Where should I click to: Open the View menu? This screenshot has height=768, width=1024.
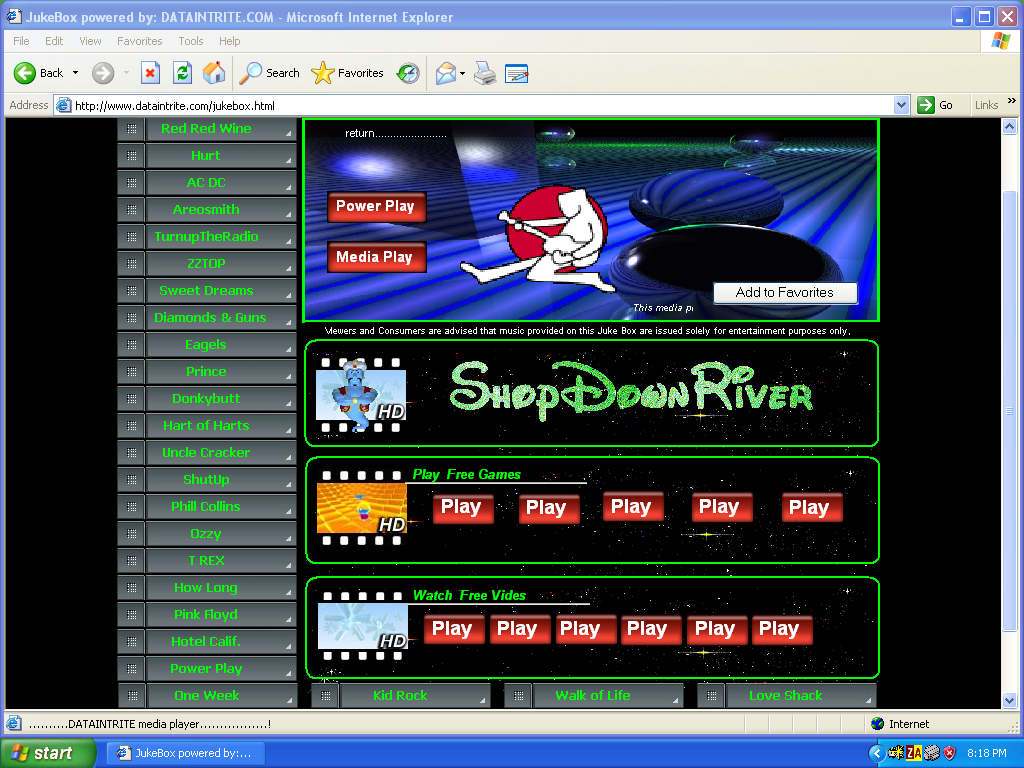(90, 41)
